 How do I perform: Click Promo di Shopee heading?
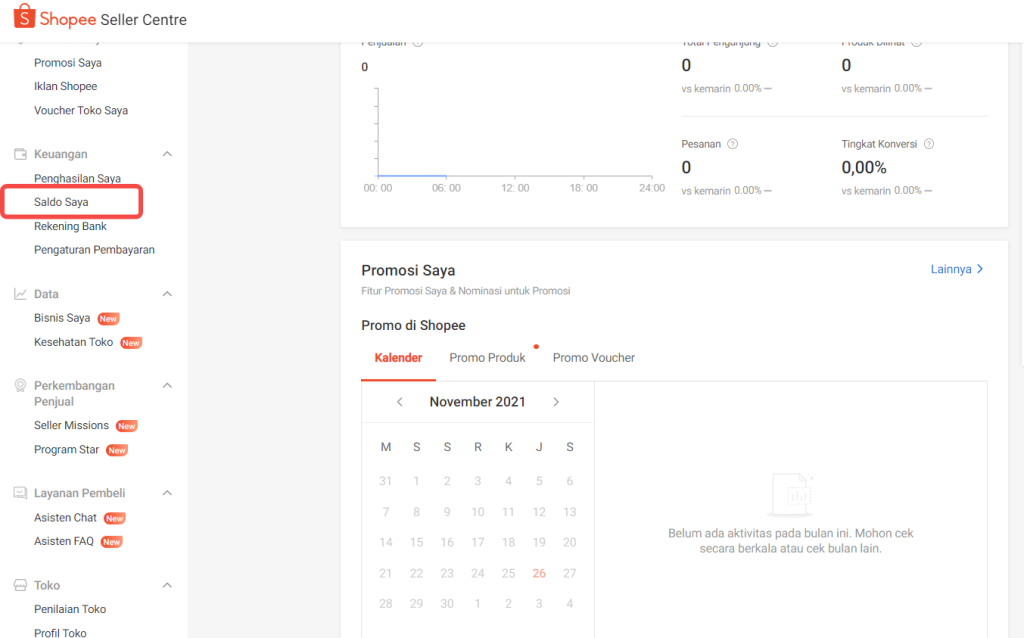pos(413,325)
